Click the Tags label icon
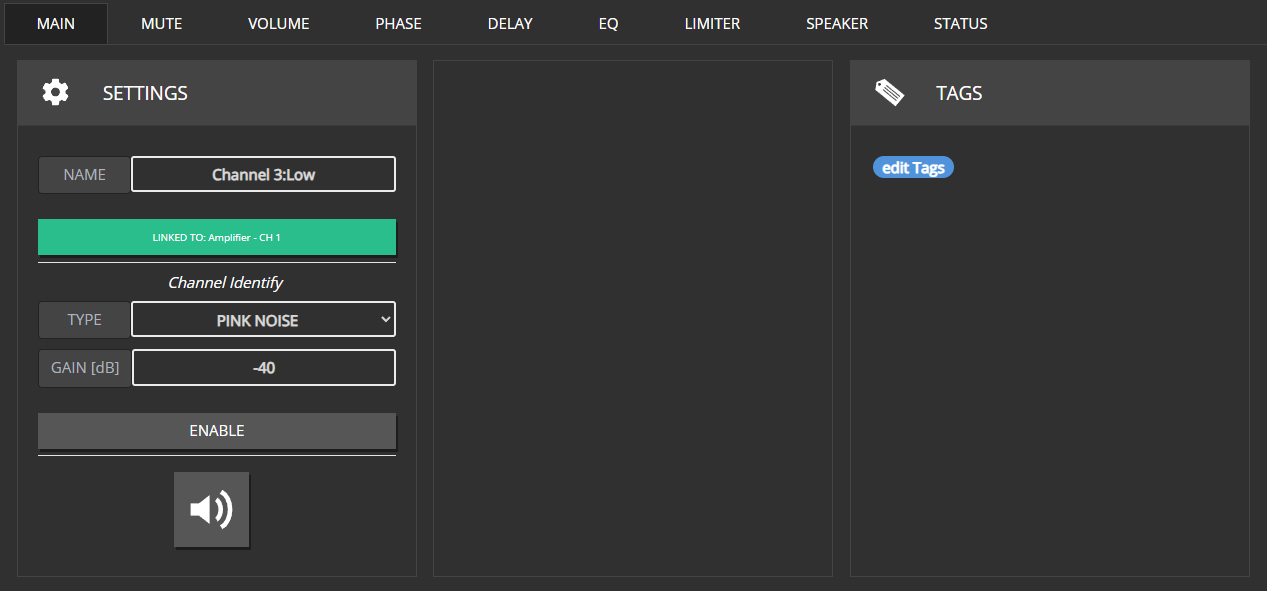Screen dimensions: 1267x591 [x=889, y=93]
